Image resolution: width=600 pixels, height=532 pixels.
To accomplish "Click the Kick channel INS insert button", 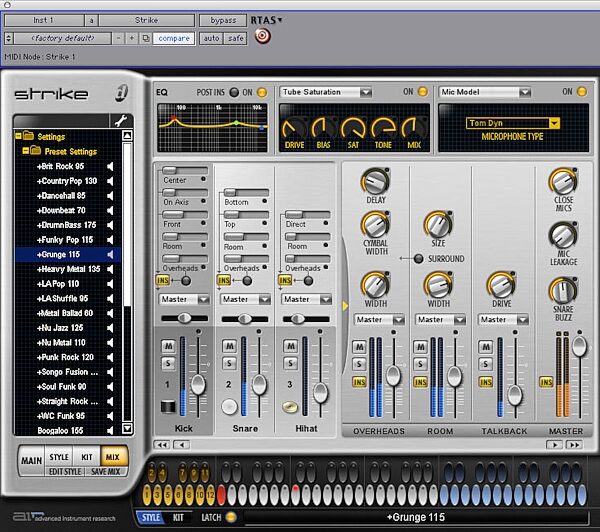I will tap(163, 281).
